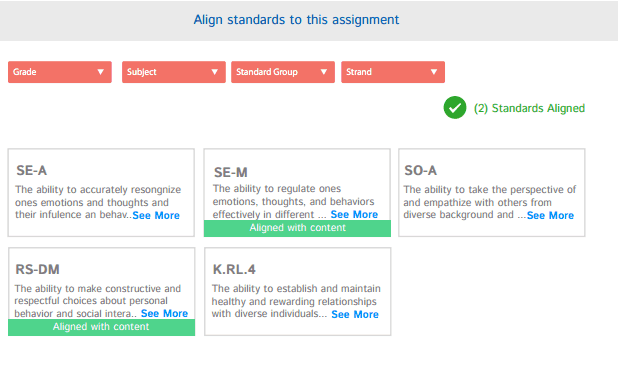Click the Grade dropdown arrow icon

(101, 72)
